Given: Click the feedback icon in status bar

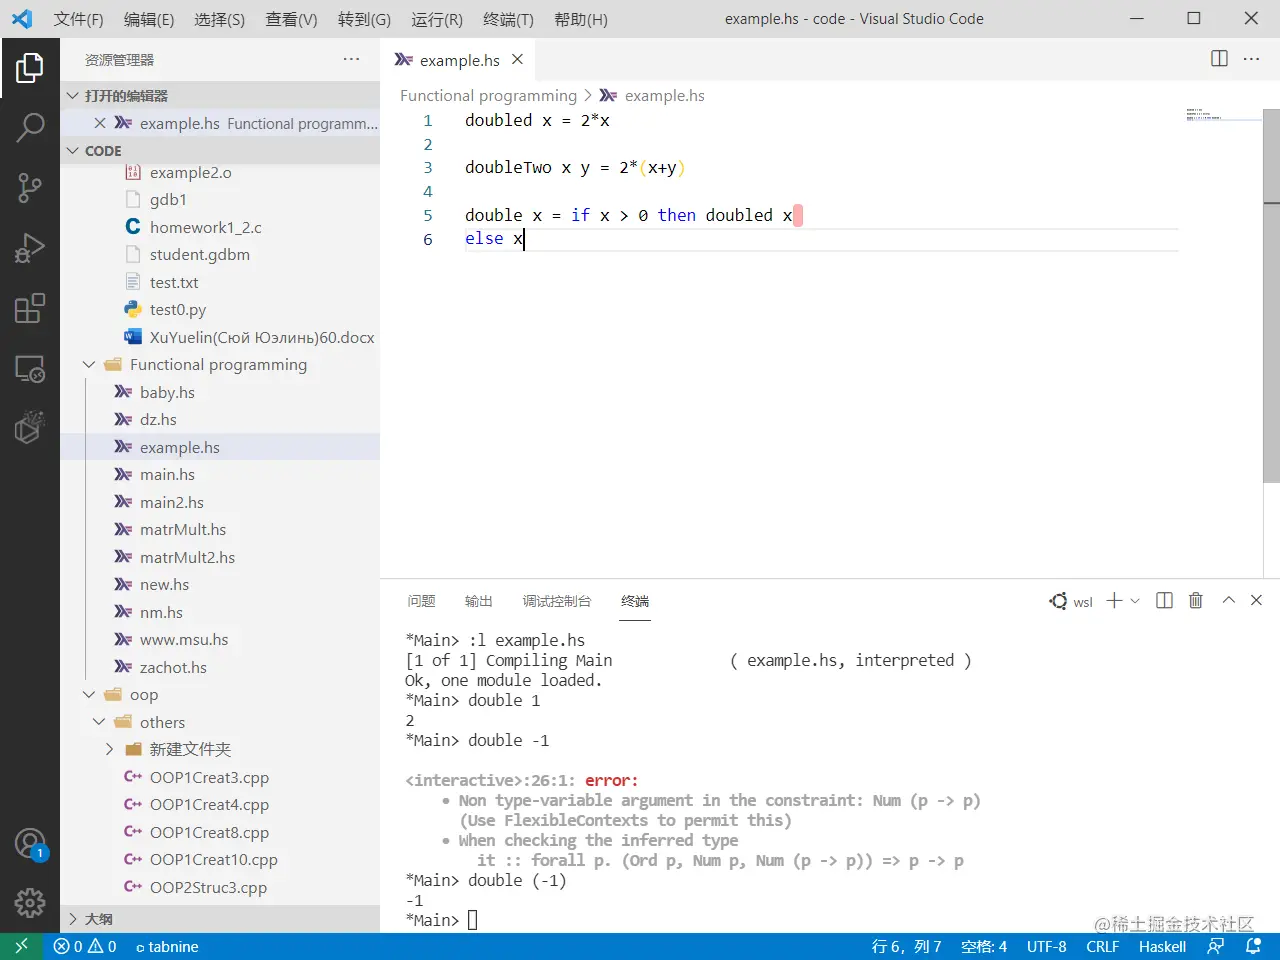Looking at the screenshot, I should click(1216, 946).
